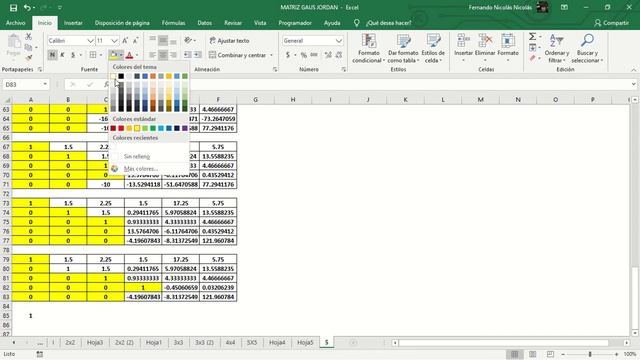This screenshot has width=640, height=360.
Task: Pick the dark red standard color swatch
Action: point(113,128)
